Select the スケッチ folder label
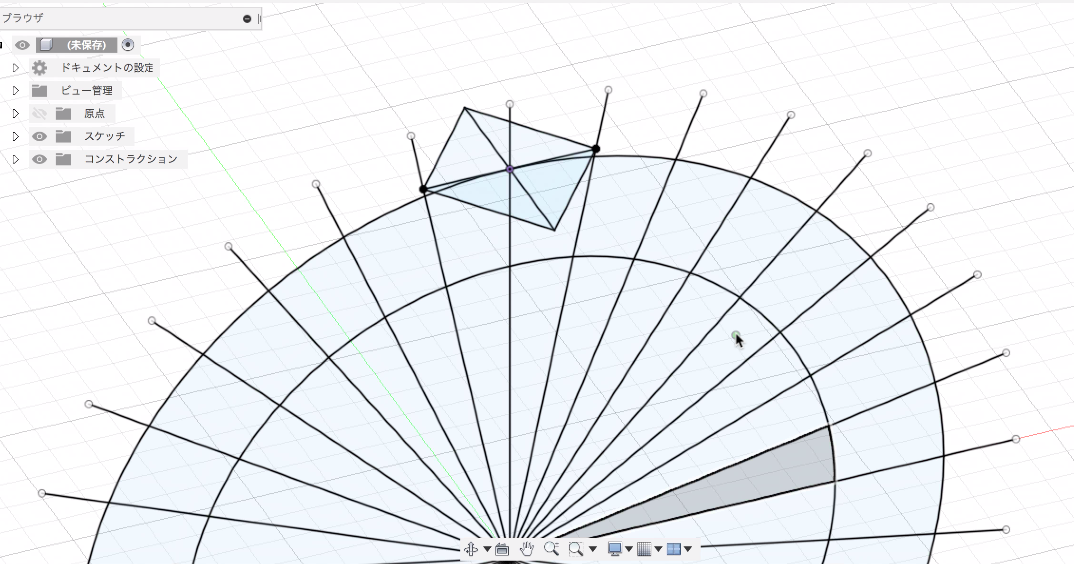The width and height of the screenshot is (1074, 564). pyautogui.click(x=104, y=136)
